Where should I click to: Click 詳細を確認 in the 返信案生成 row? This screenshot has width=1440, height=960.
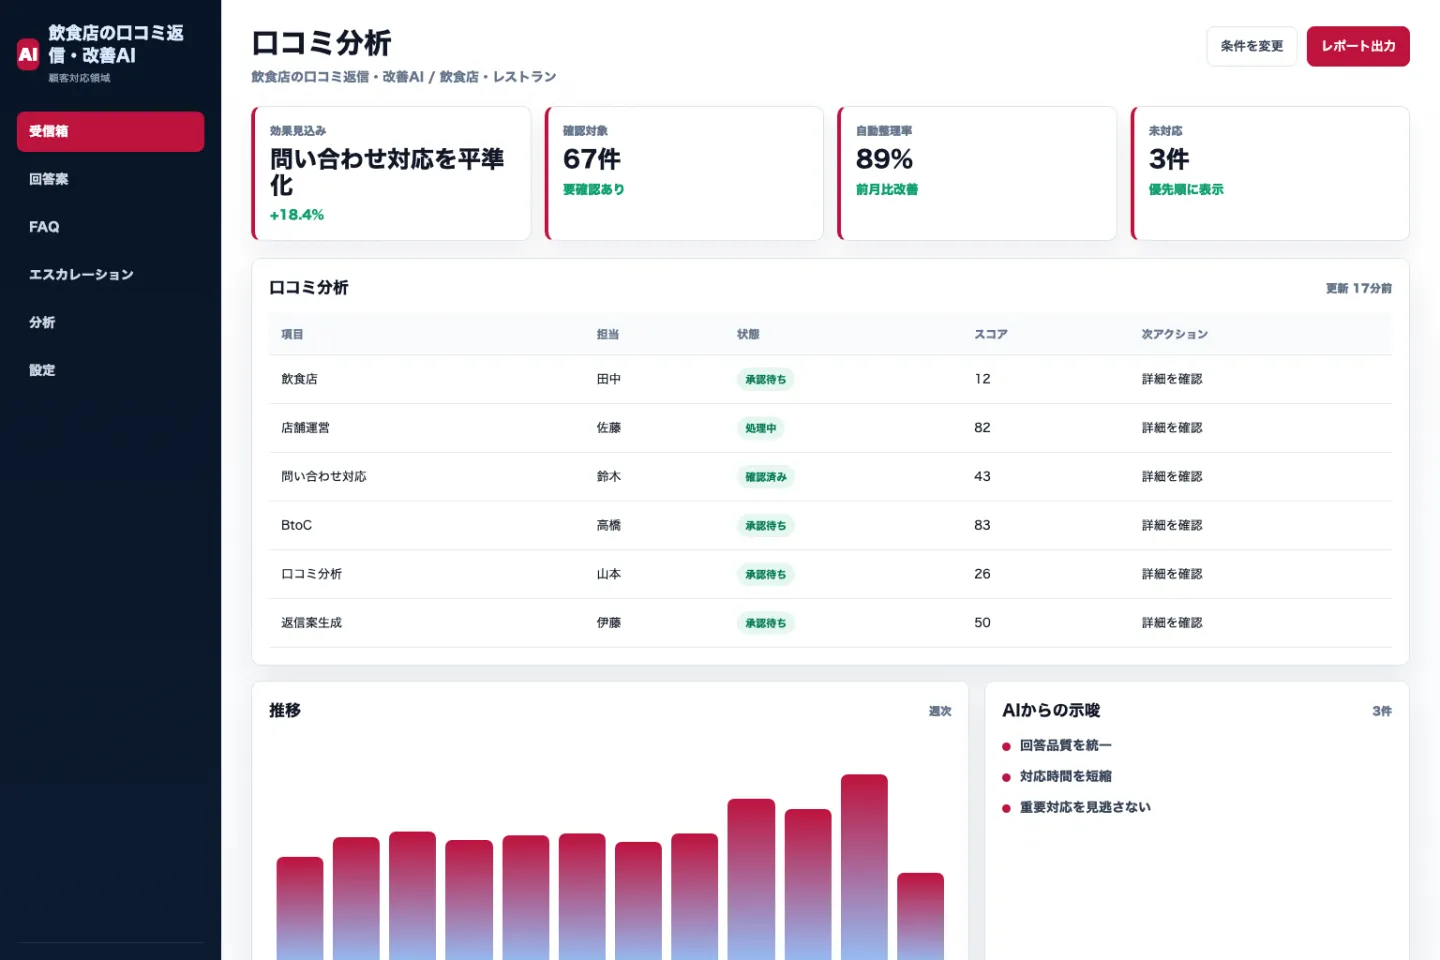1172,623
